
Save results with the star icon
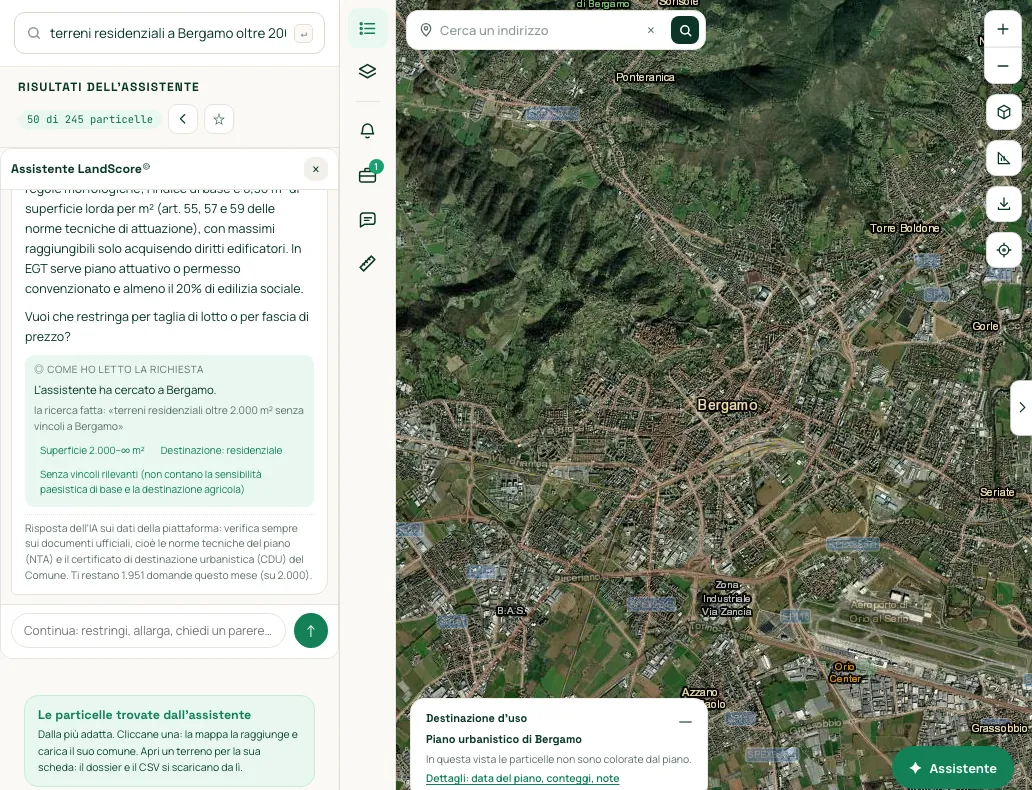click(219, 119)
